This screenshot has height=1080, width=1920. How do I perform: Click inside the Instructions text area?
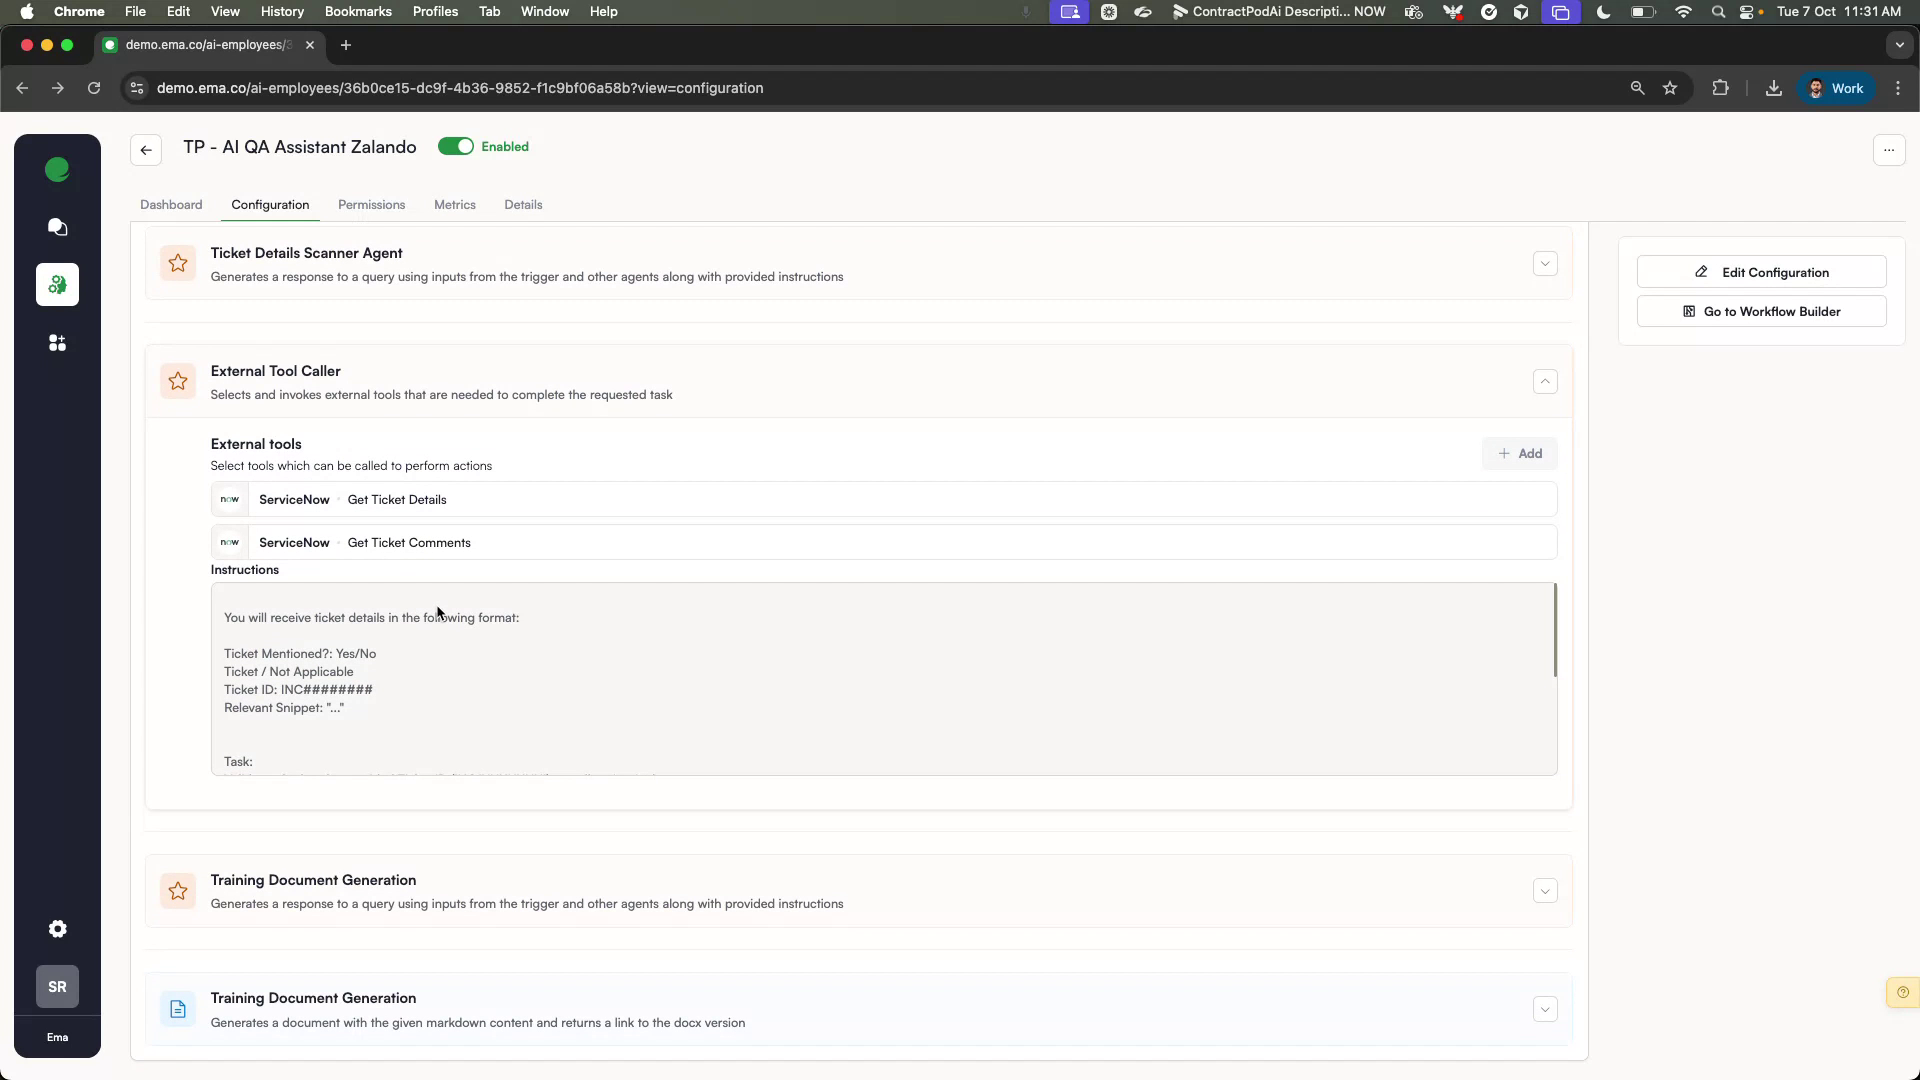click(x=880, y=680)
